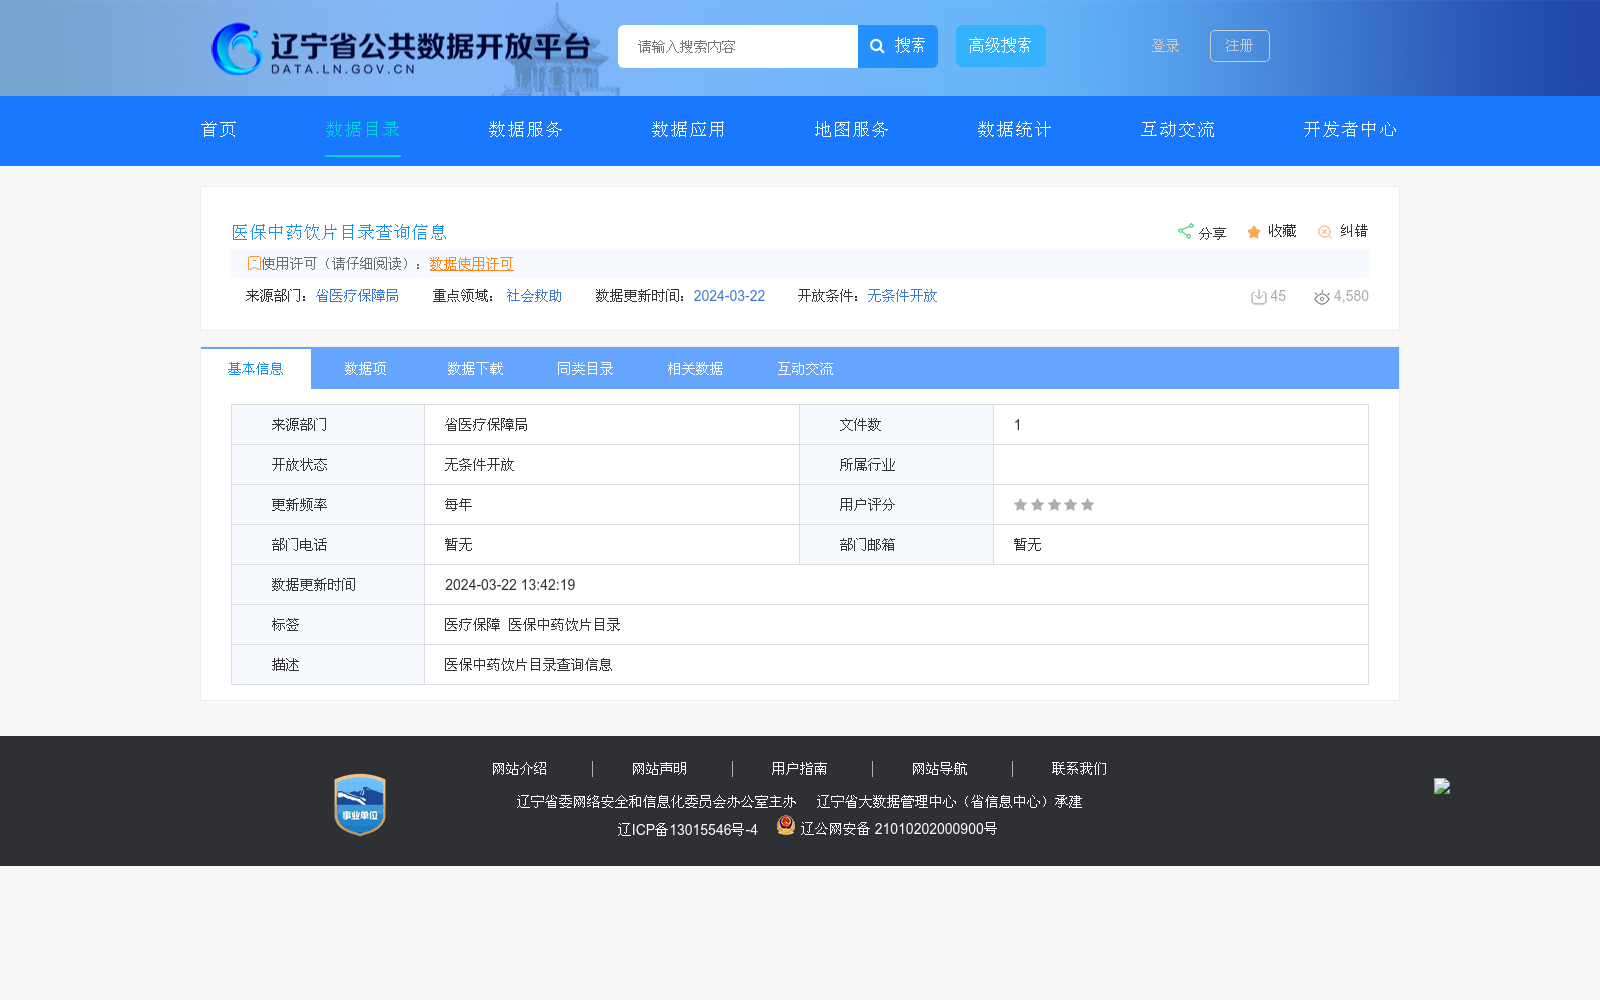
Task: Open the 地图服务 menu
Action: point(852,130)
